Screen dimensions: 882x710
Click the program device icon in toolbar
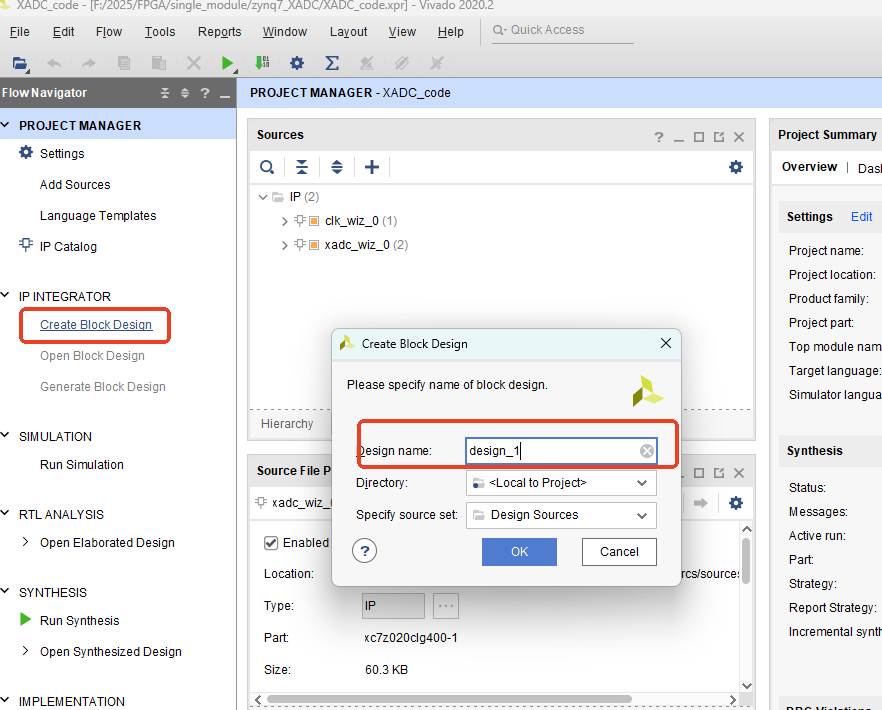[x=262, y=63]
